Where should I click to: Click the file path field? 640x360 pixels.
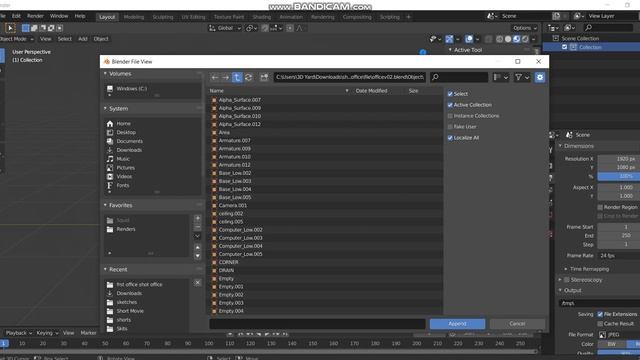point(349,77)
